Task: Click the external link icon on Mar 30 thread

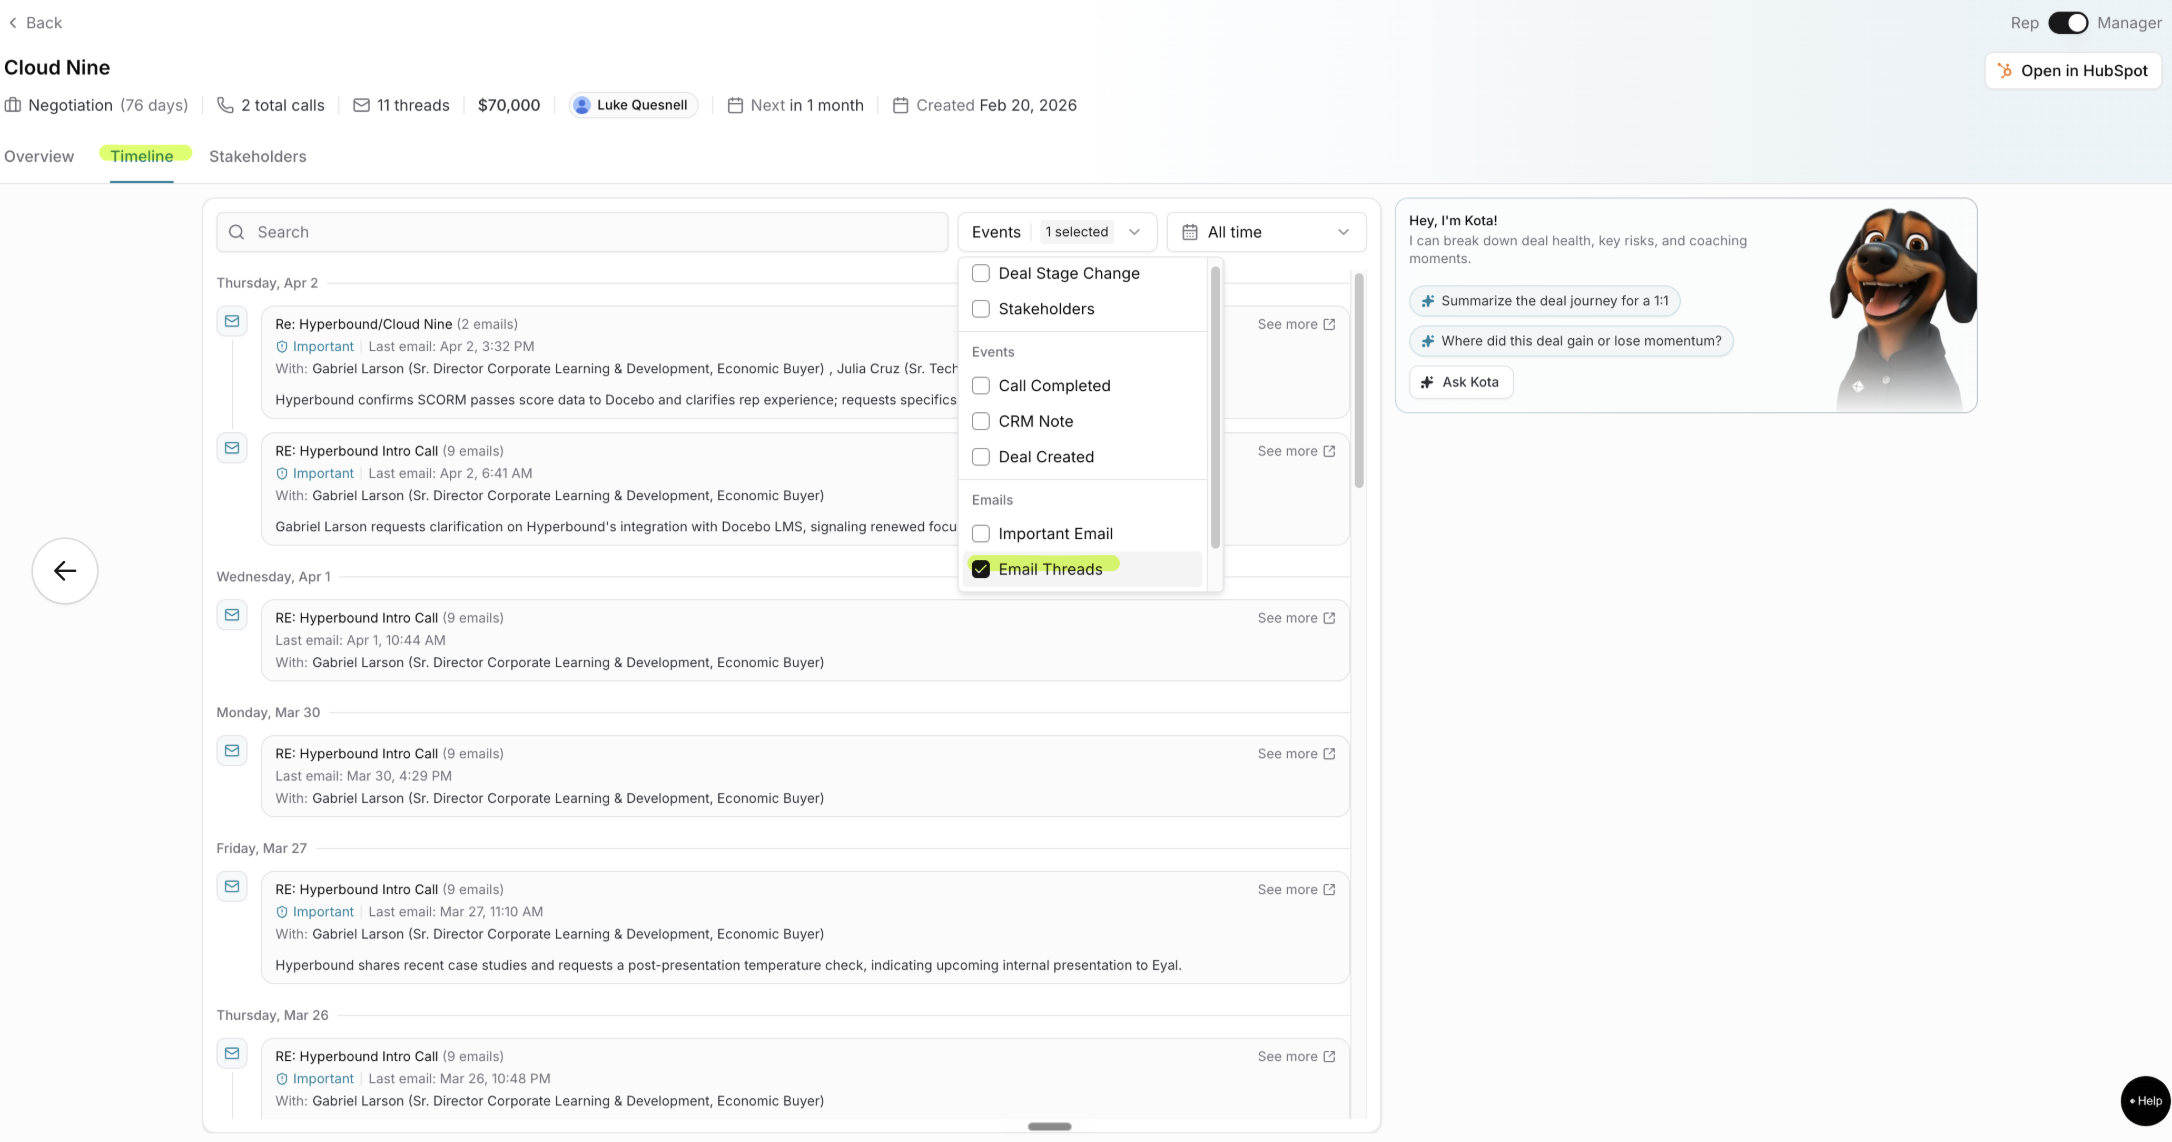Action: point(1329,754)
